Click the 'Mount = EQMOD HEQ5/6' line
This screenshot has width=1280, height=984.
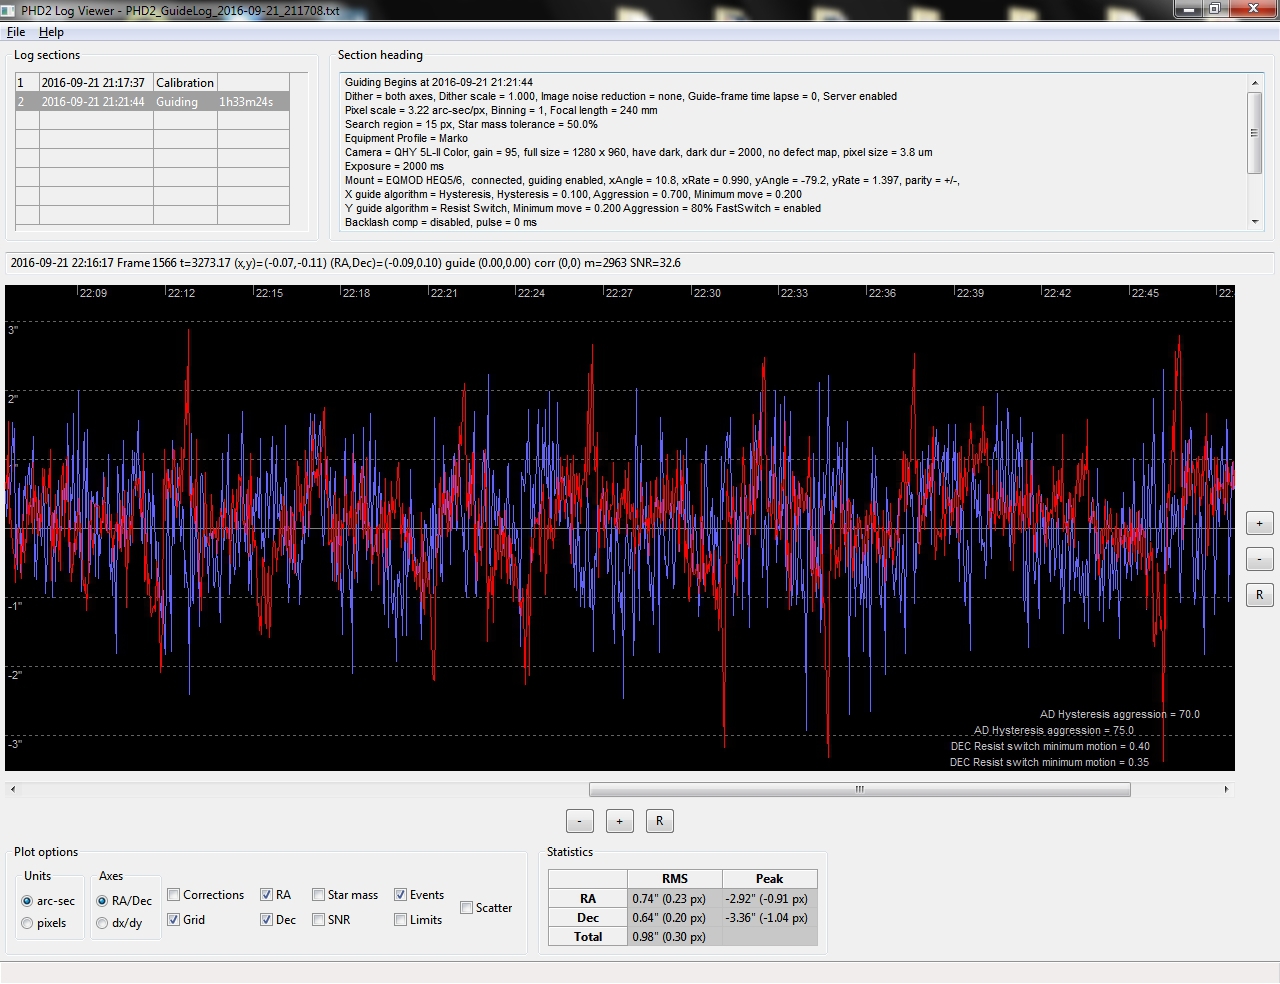tap(652, 180)
